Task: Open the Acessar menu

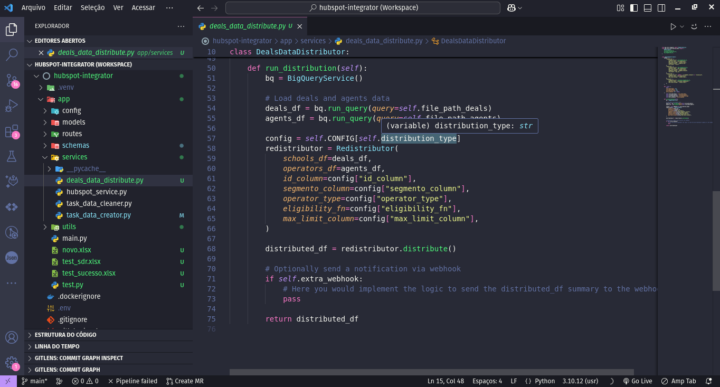Action: point(143,8)
